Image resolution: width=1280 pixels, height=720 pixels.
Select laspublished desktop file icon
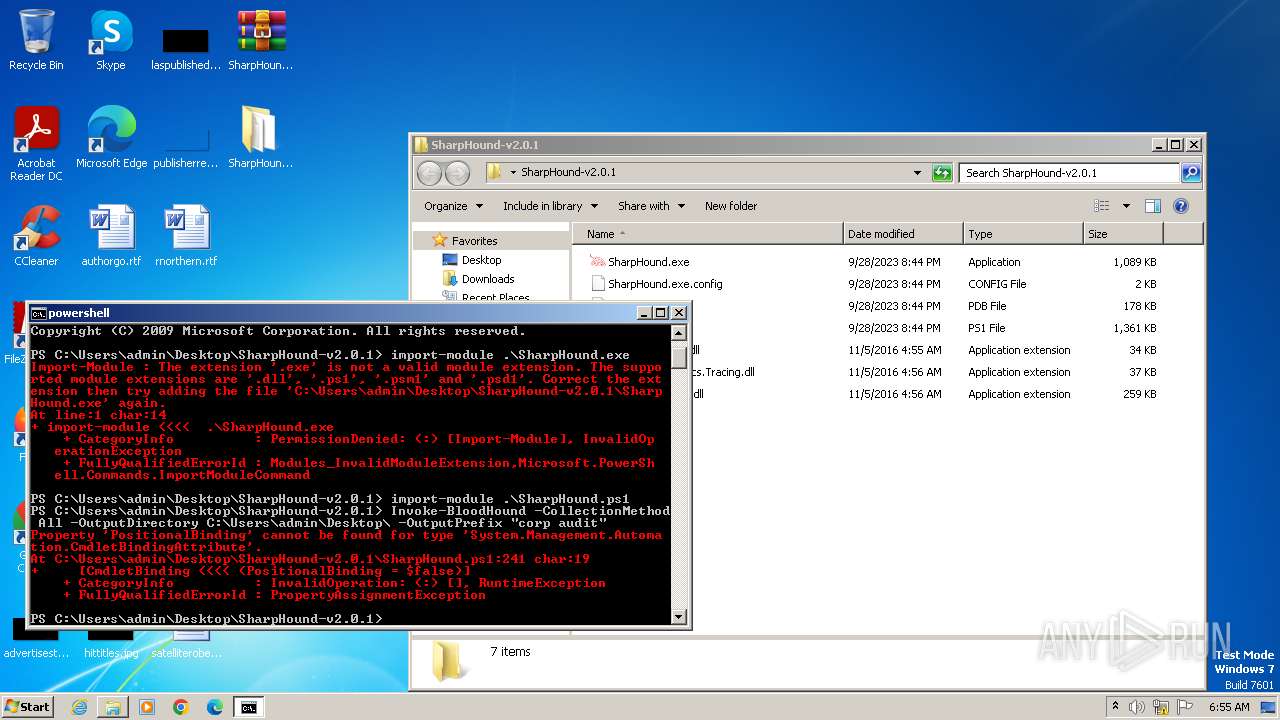(x=186, y=48)
